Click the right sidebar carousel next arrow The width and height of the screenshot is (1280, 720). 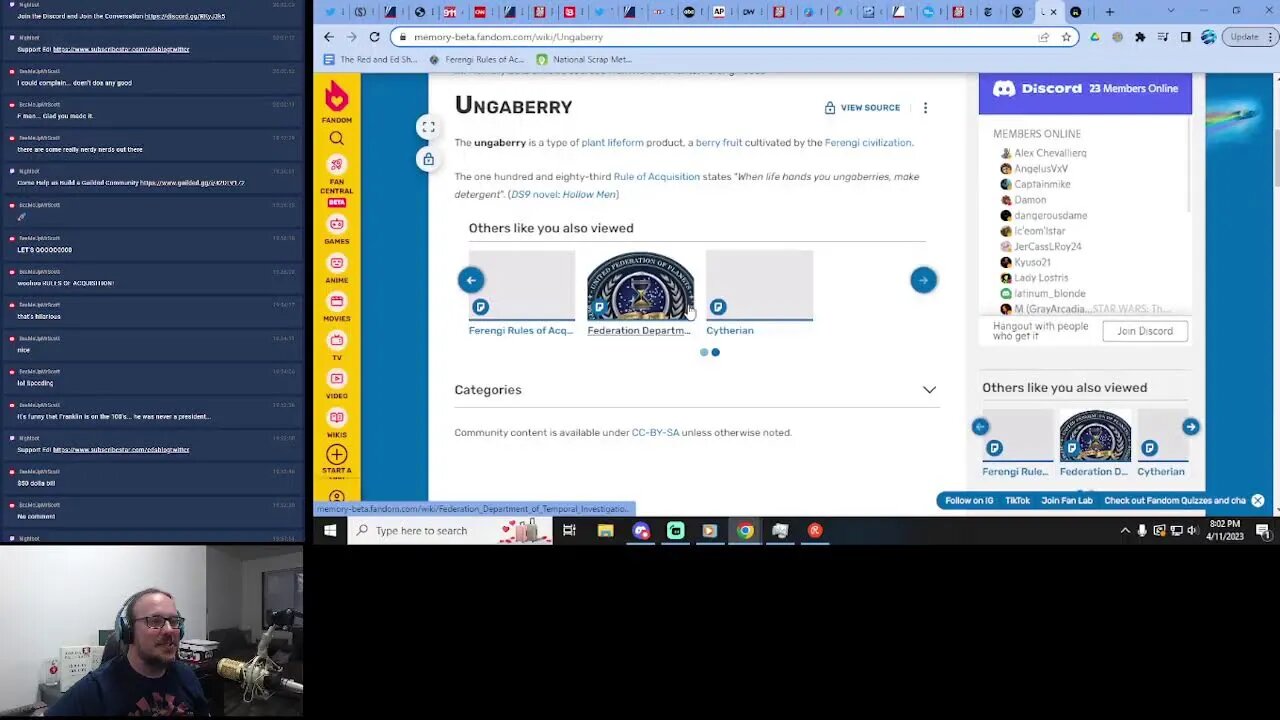tap(1190, 427)
